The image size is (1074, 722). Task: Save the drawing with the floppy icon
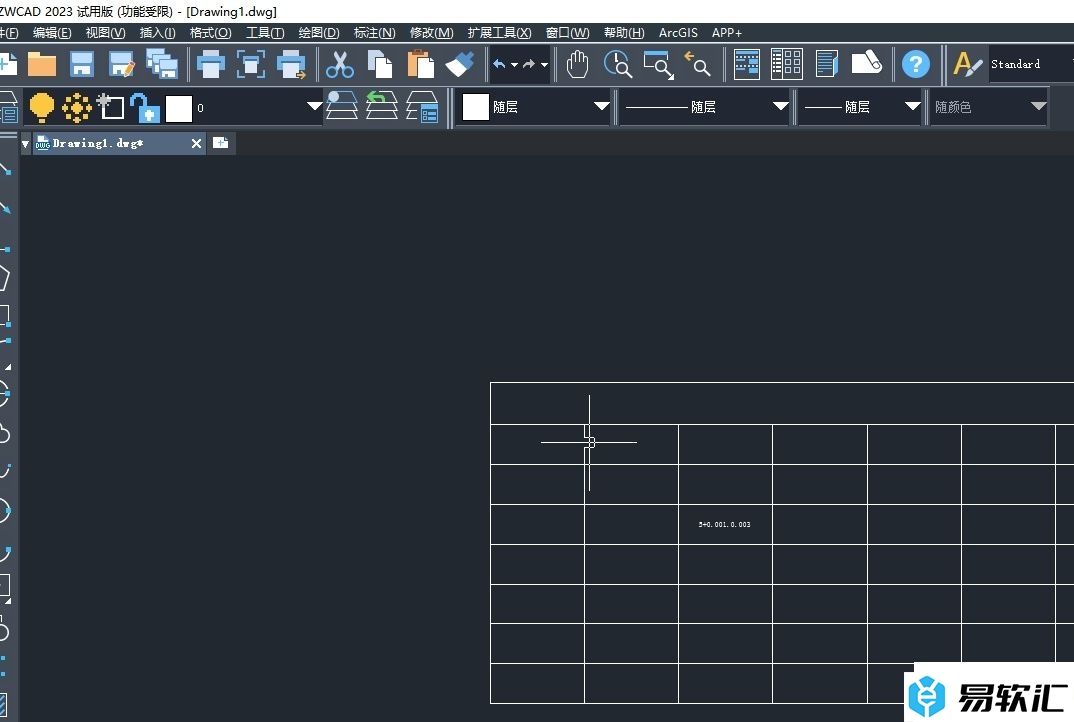pyautogui.click(x=82, y=64)
